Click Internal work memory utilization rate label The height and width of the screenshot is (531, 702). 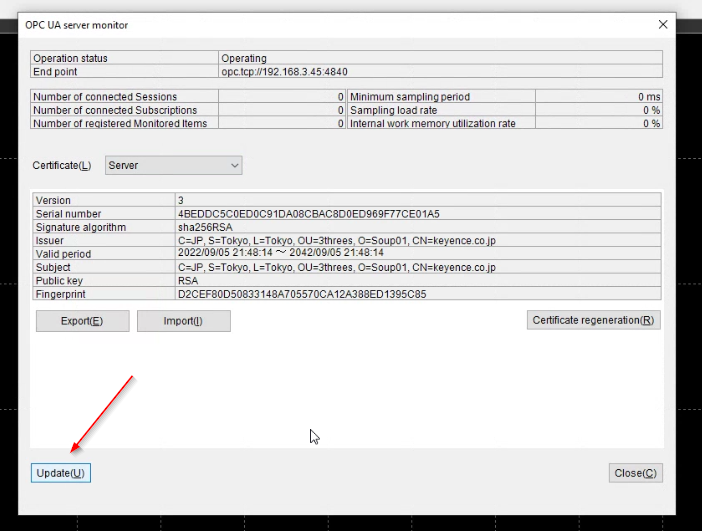tap(432, 124)
